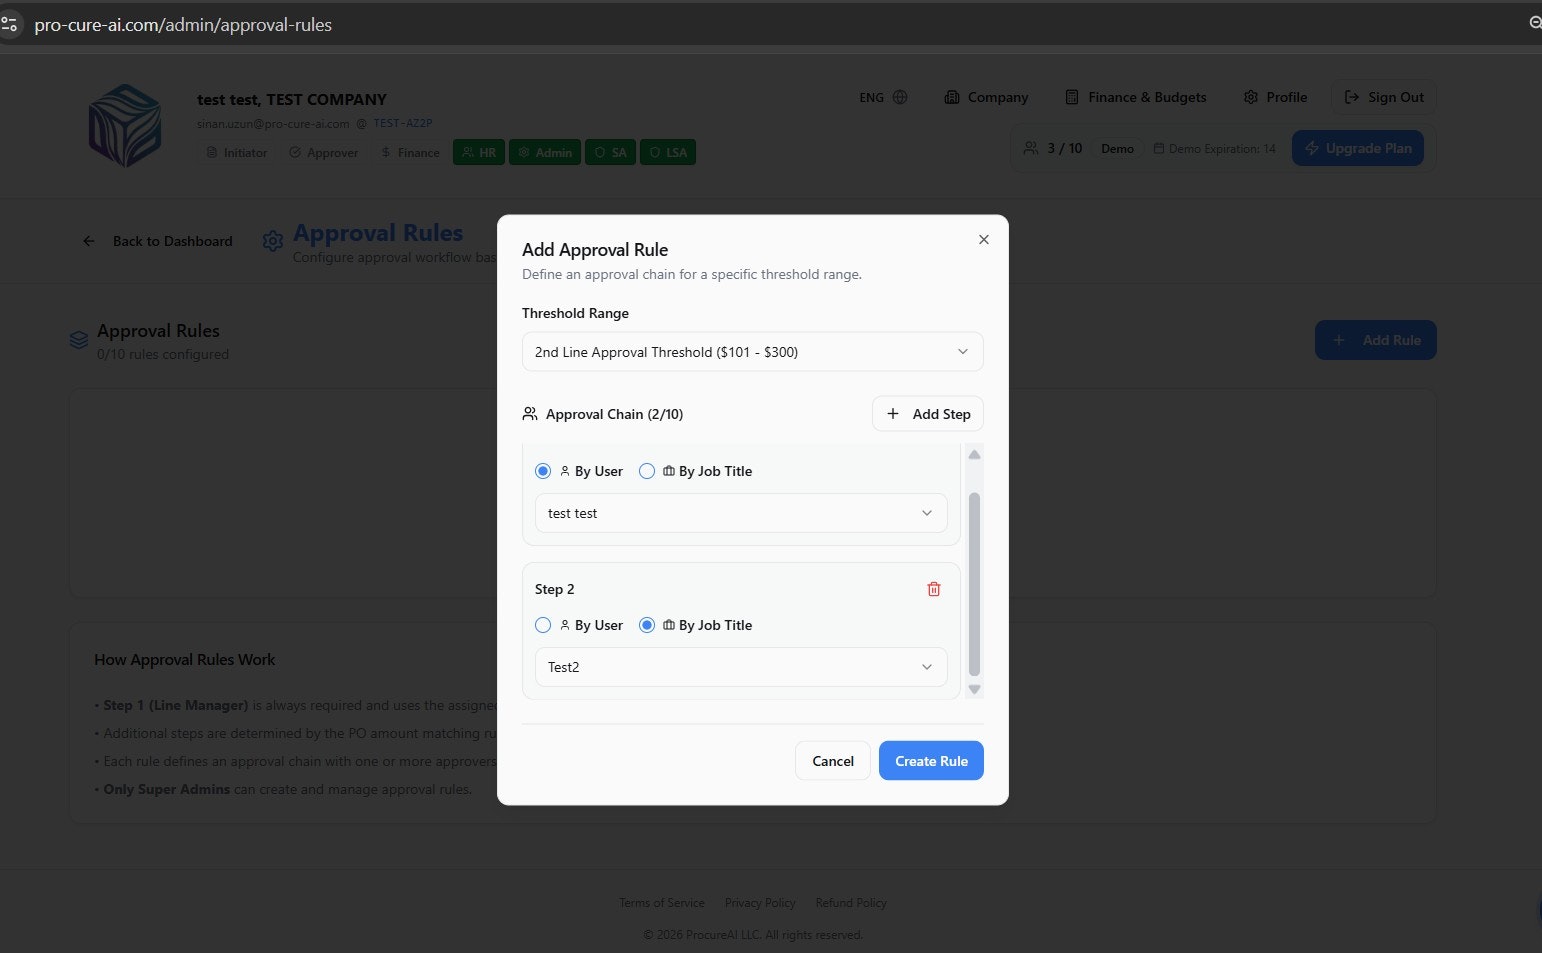Click the Approver role badge

323,153
